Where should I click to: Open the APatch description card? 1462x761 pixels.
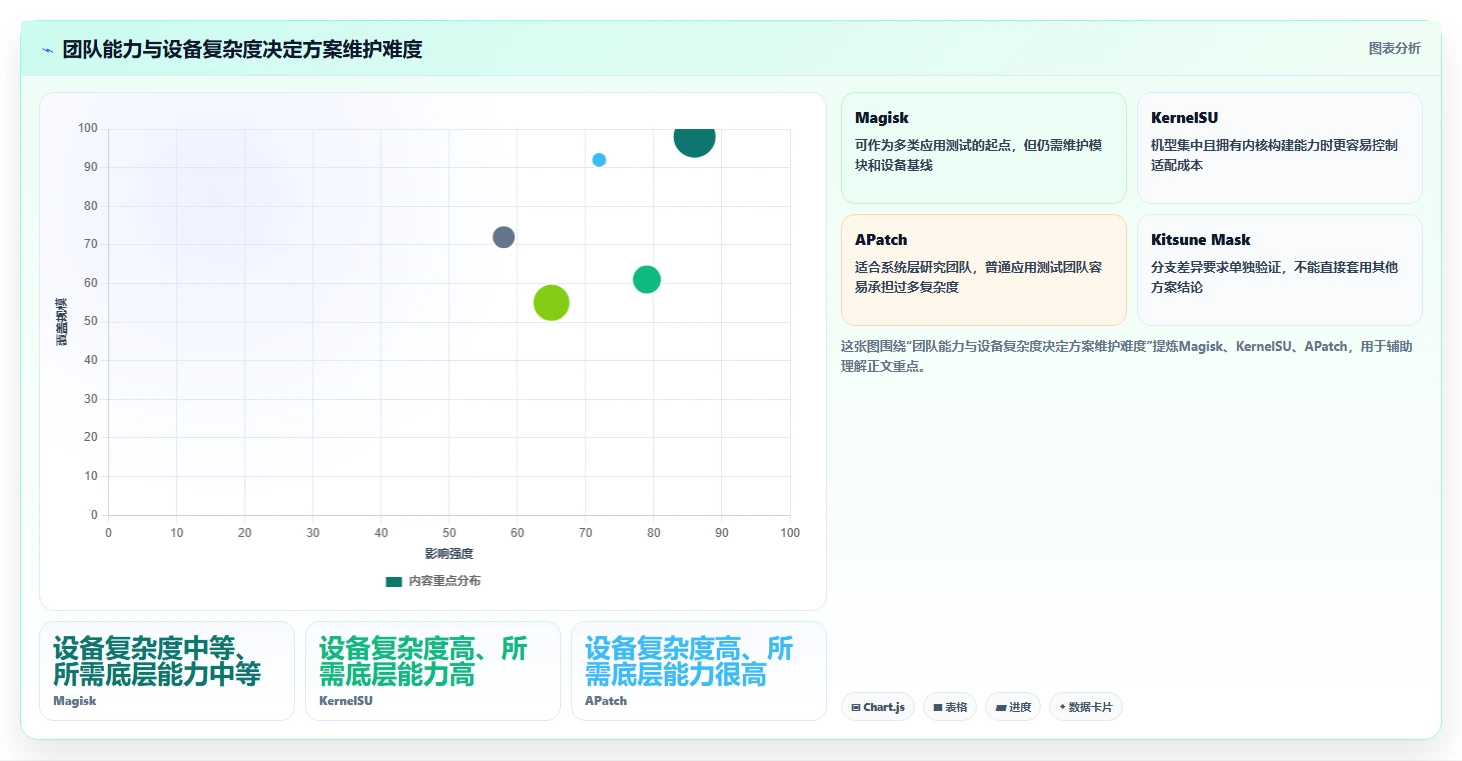984,270
